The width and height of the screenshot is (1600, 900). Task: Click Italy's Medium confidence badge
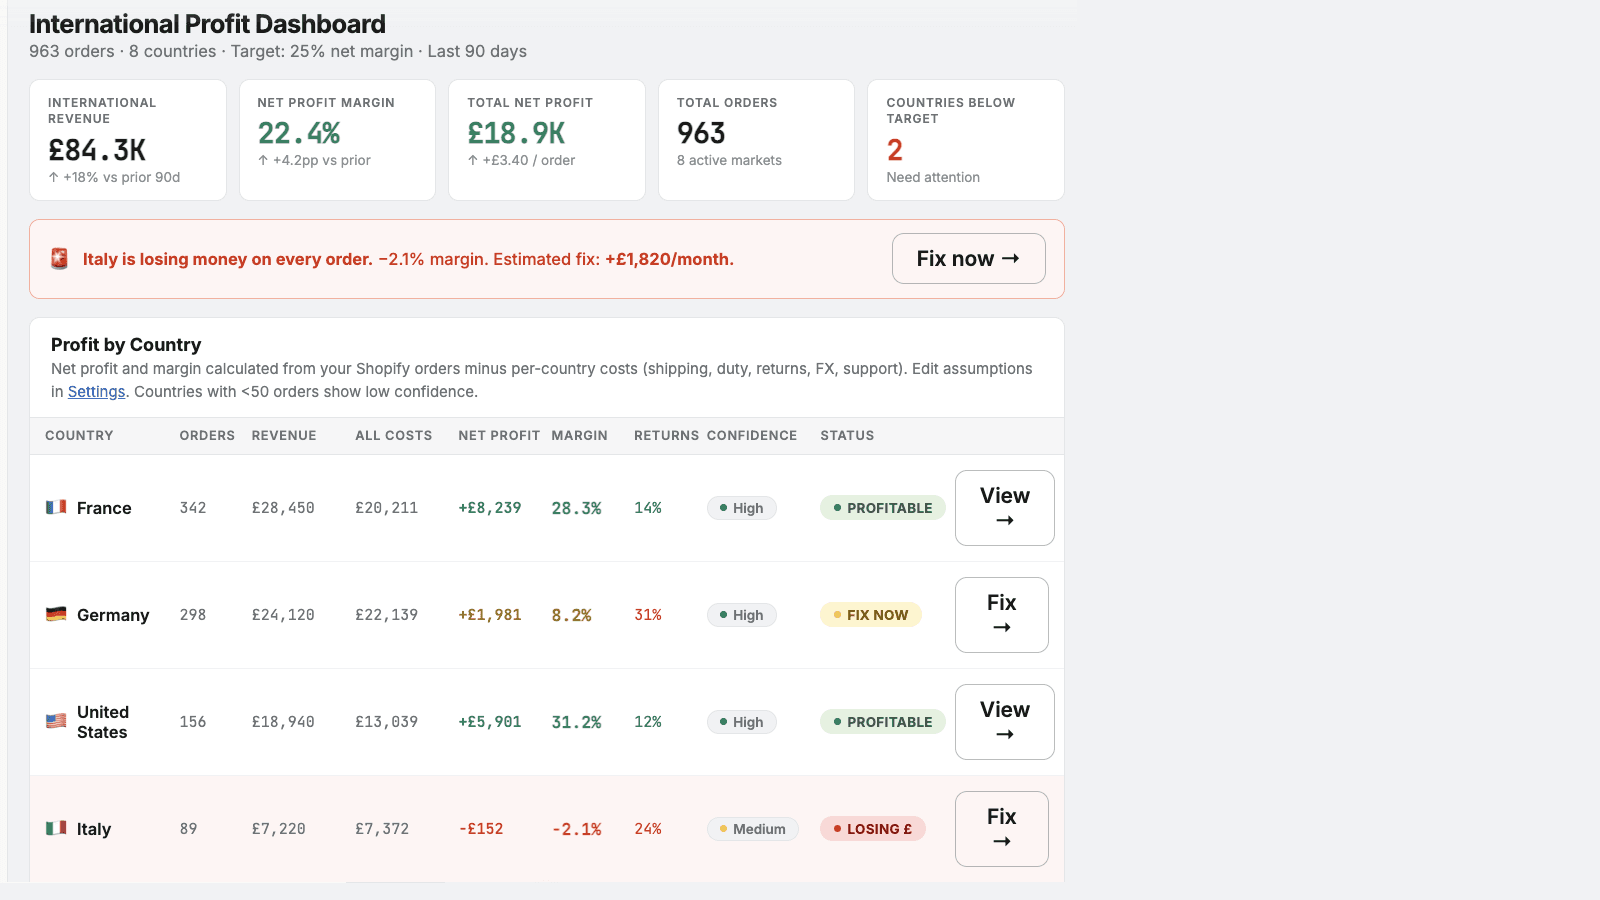coord(753,829)
